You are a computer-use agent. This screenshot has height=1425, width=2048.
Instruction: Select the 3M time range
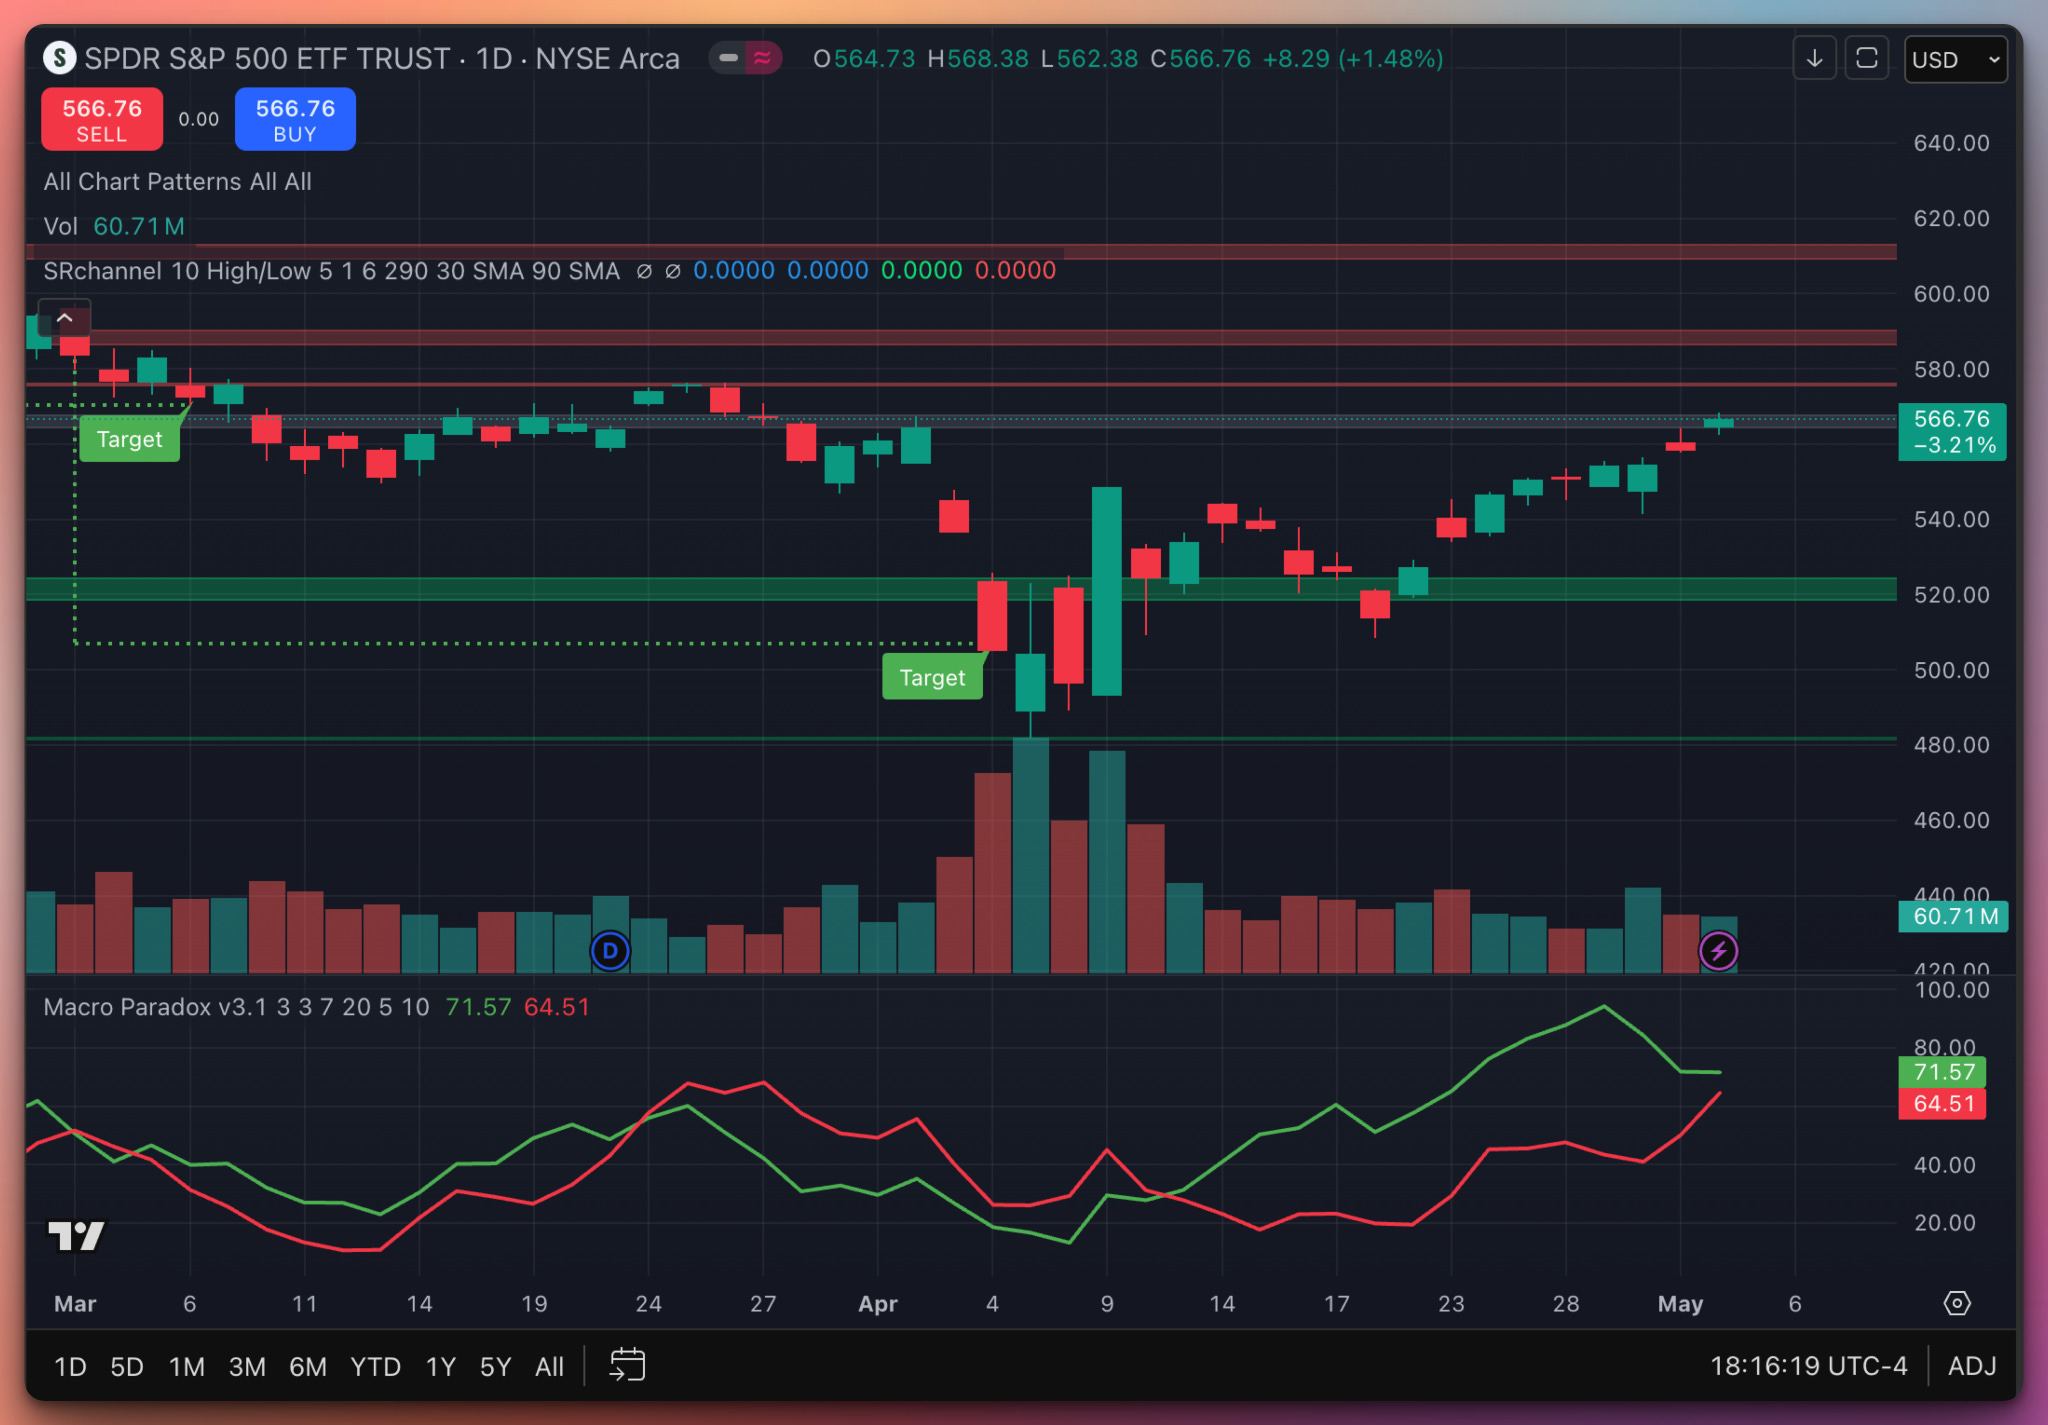(247, 1366)
